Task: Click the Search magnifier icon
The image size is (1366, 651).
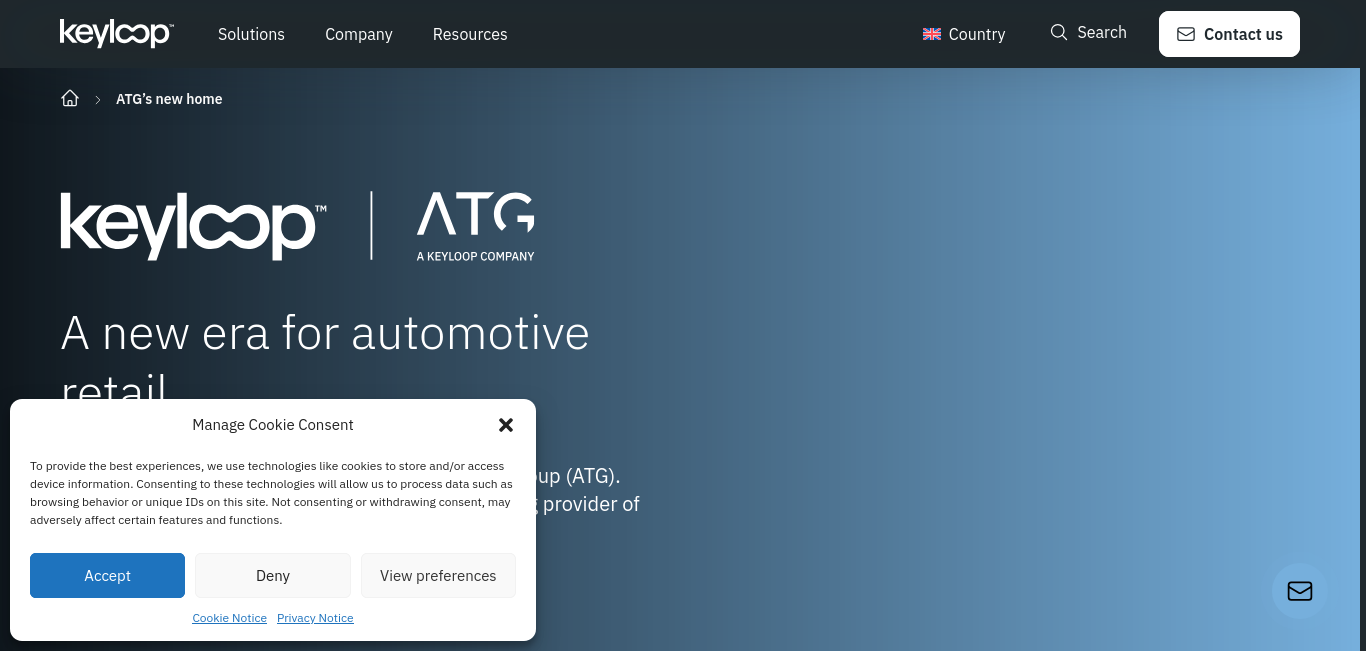Action: coord(1059,32)
